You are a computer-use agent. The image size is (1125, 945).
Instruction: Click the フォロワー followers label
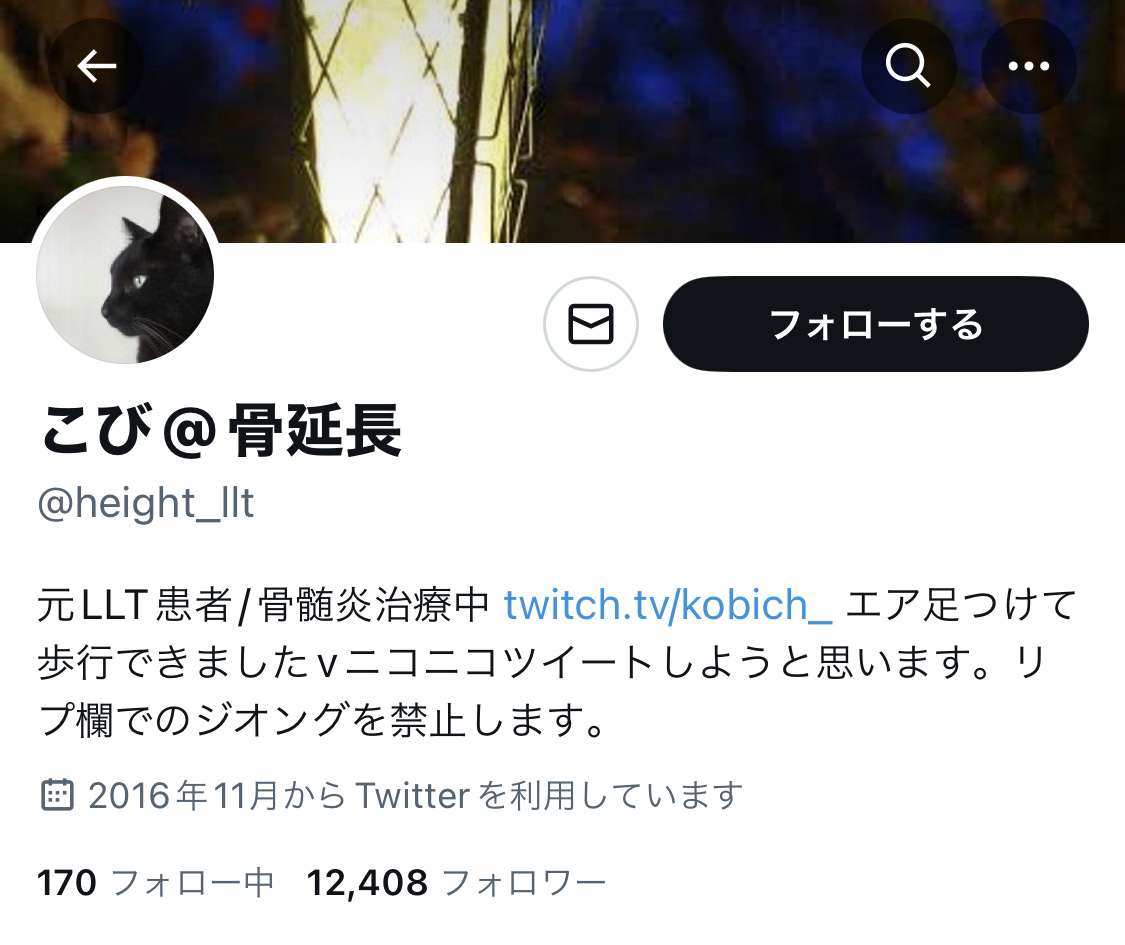pos(524,883)
